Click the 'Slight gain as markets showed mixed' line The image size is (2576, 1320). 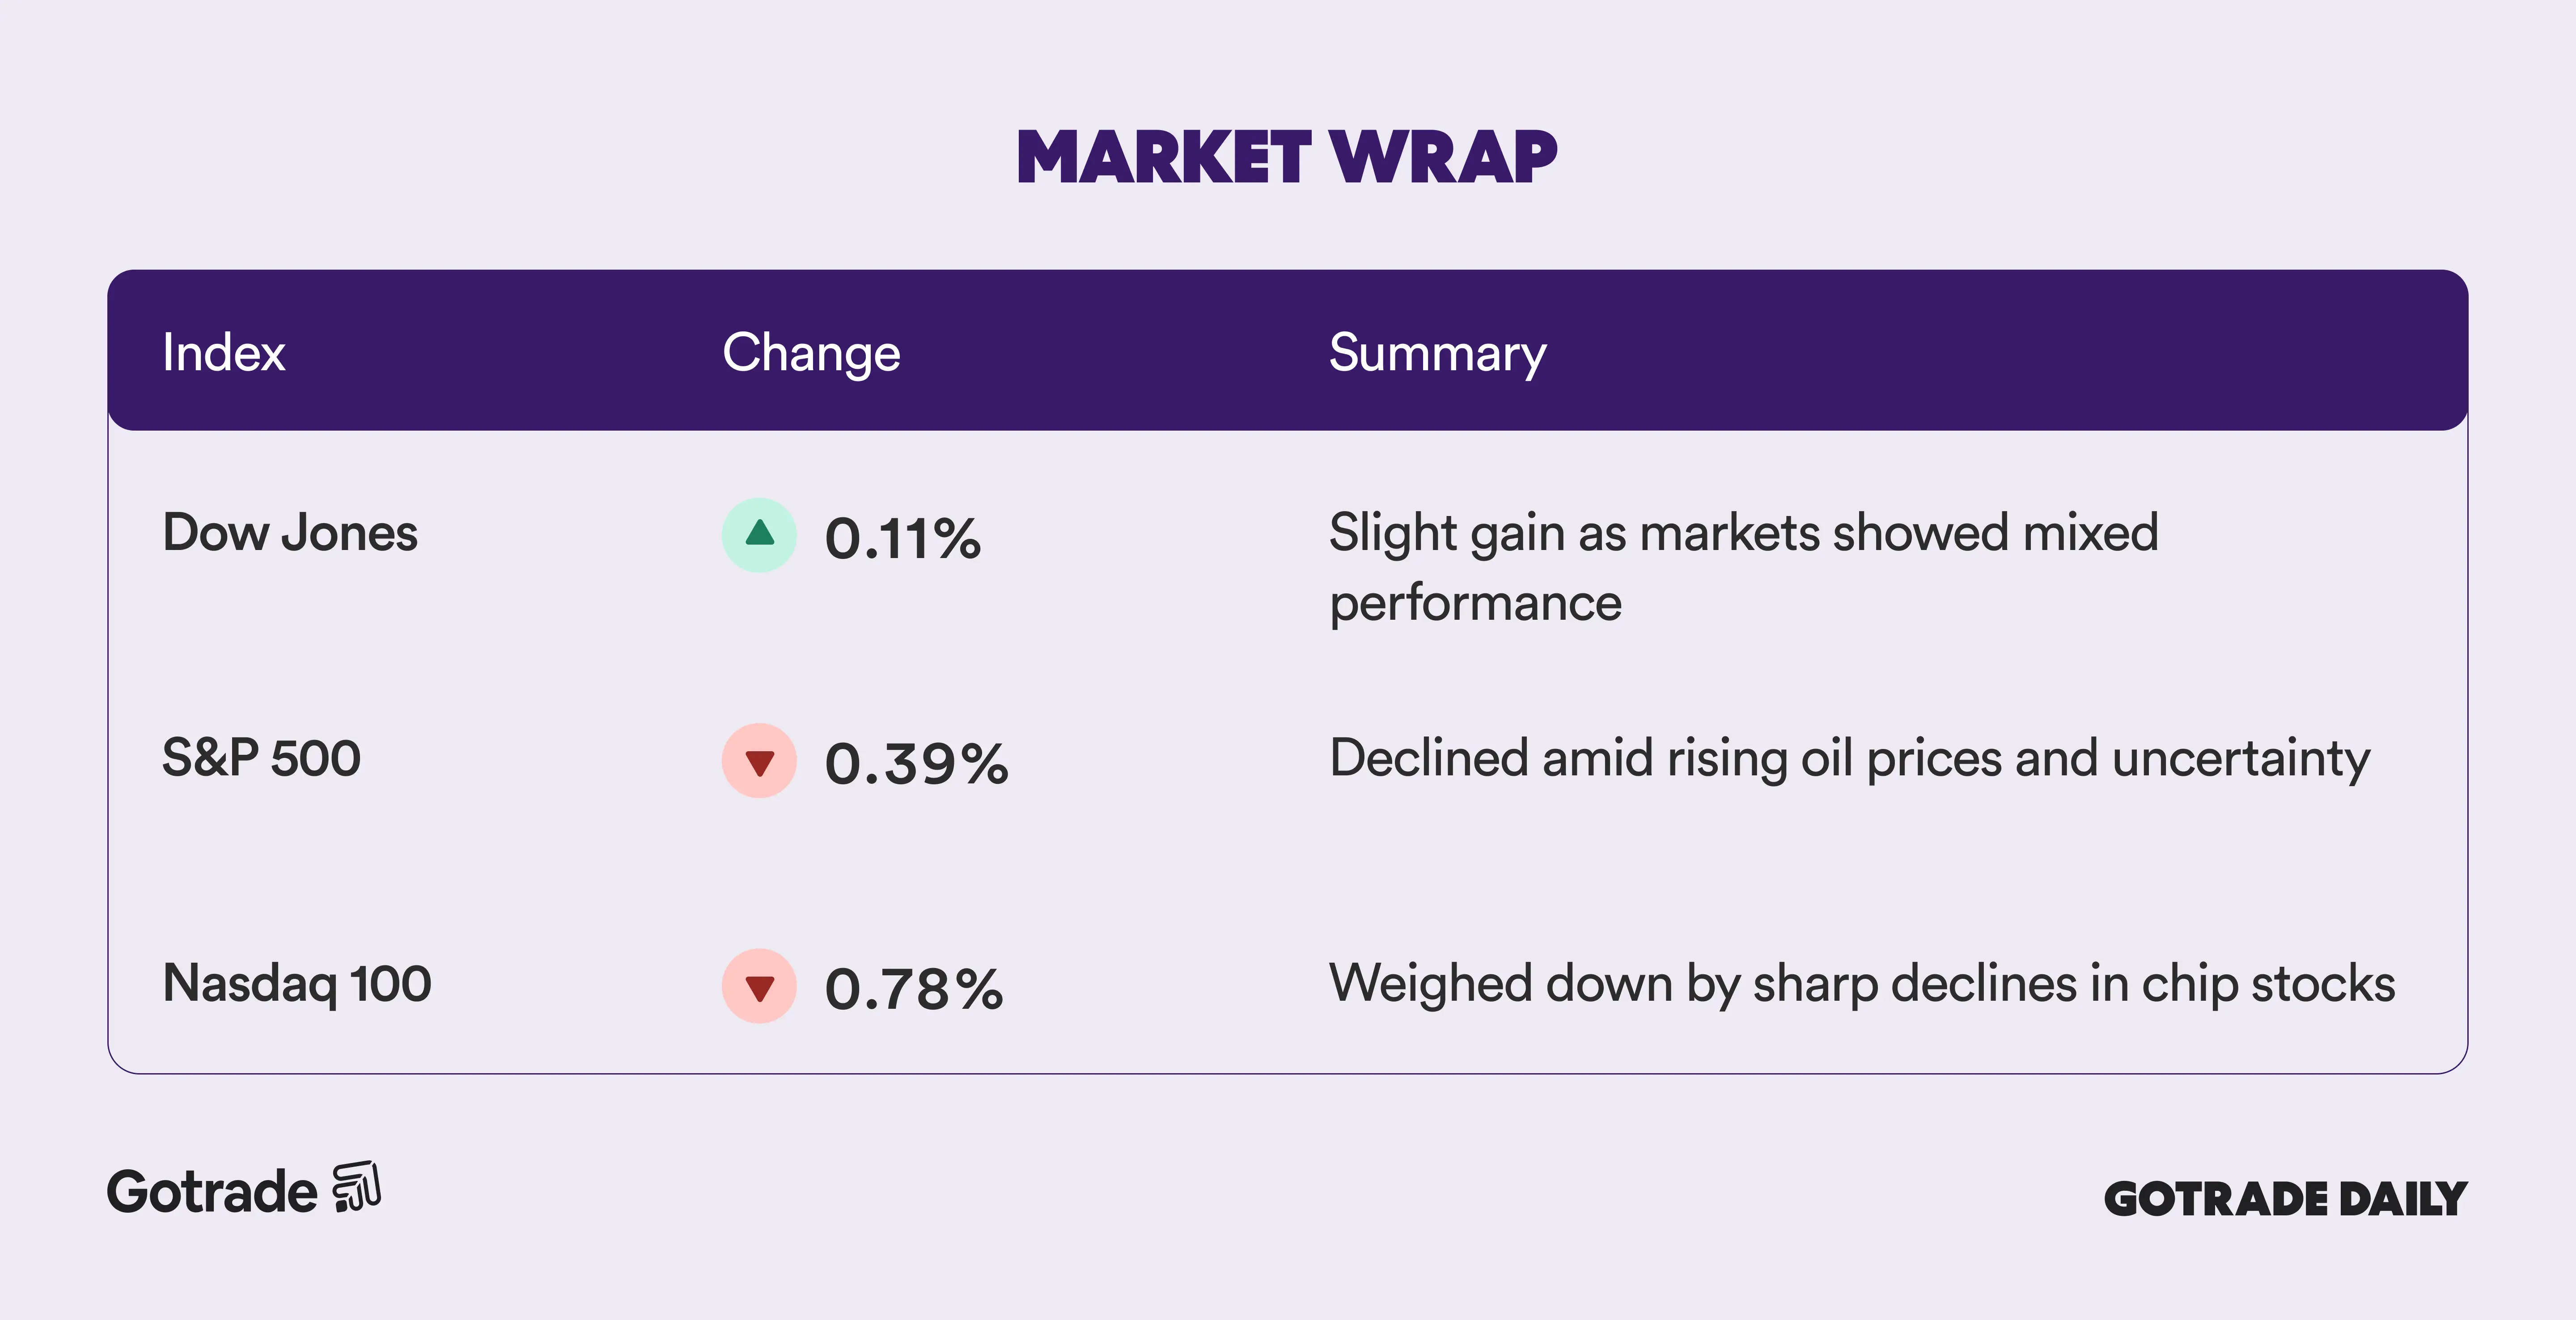pos(1743,532)
